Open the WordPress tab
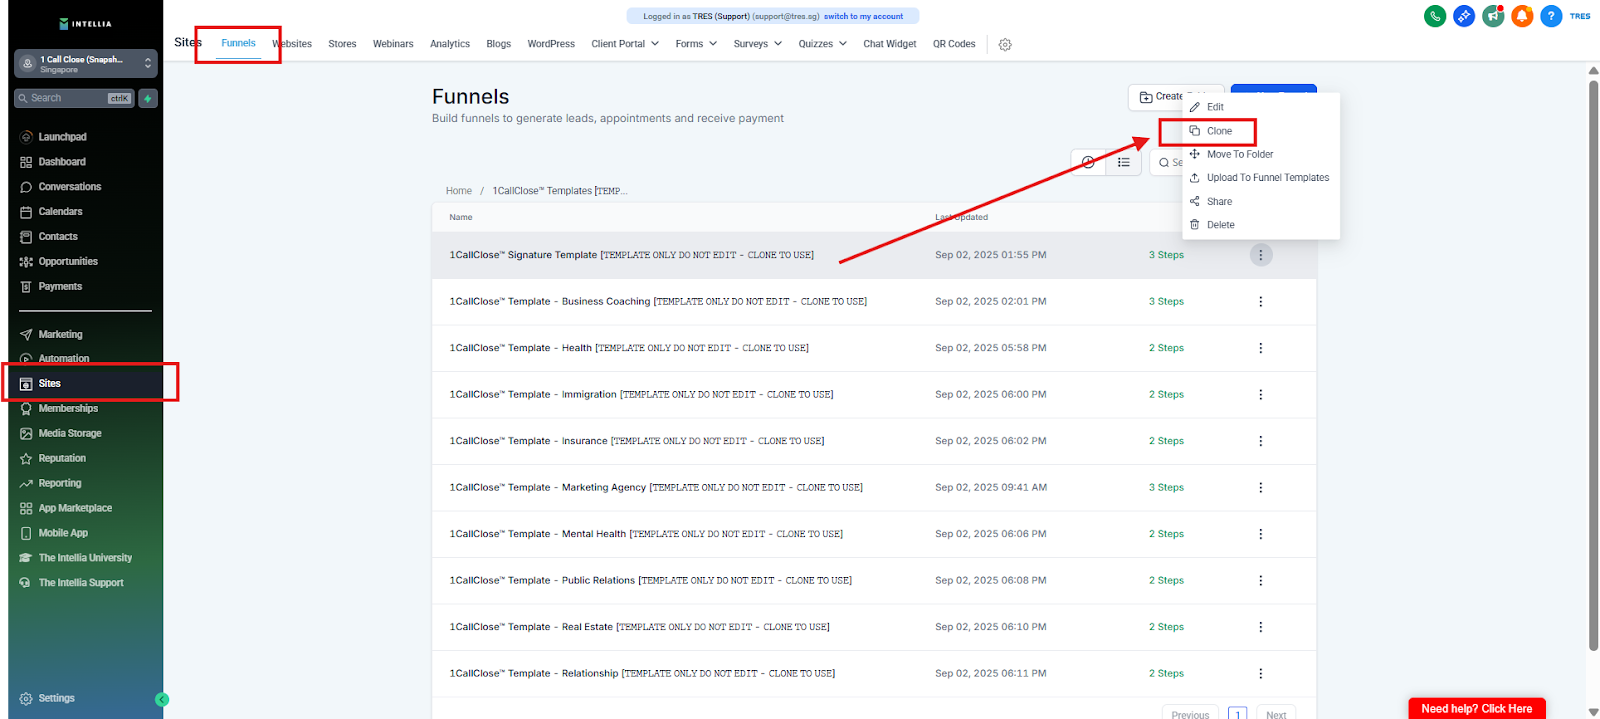The height and width of the screenshot is (719, 1600). pyautogui.click(x=551, y=44)
